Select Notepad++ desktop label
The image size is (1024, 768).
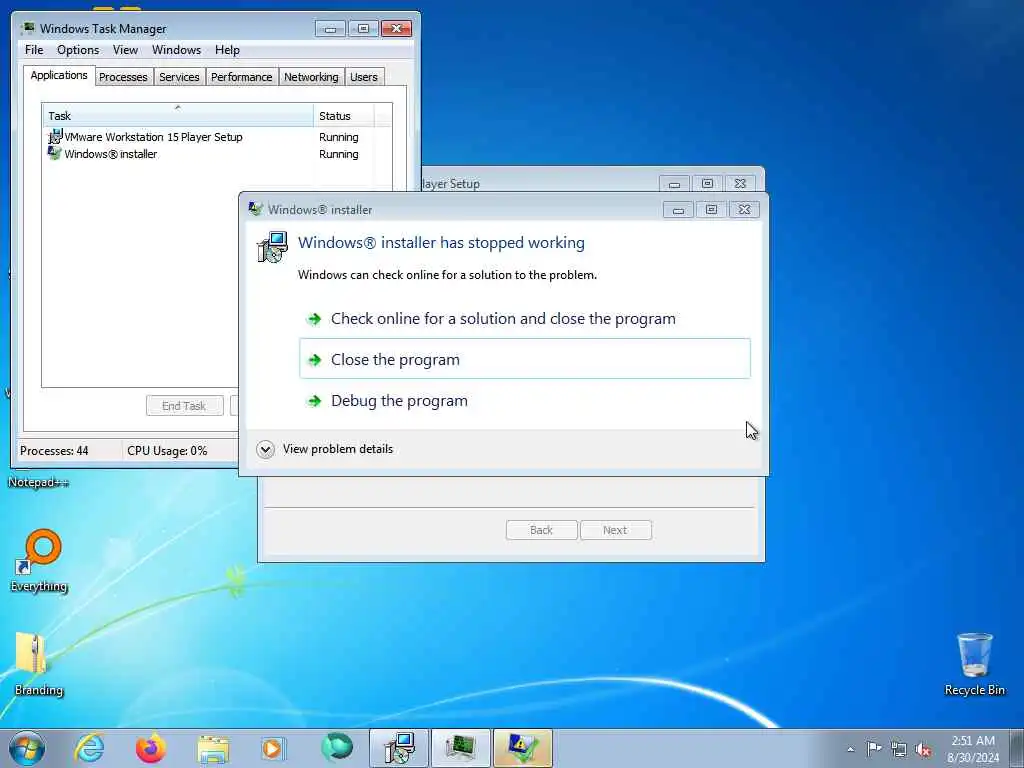point(38,483)
